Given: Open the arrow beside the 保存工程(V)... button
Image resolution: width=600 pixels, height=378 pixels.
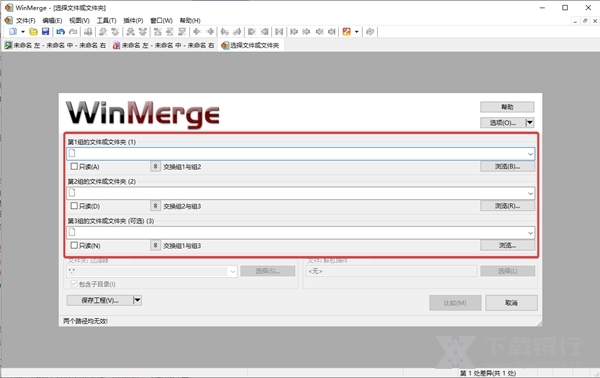Looking at the screenshot, I should 137,300.
